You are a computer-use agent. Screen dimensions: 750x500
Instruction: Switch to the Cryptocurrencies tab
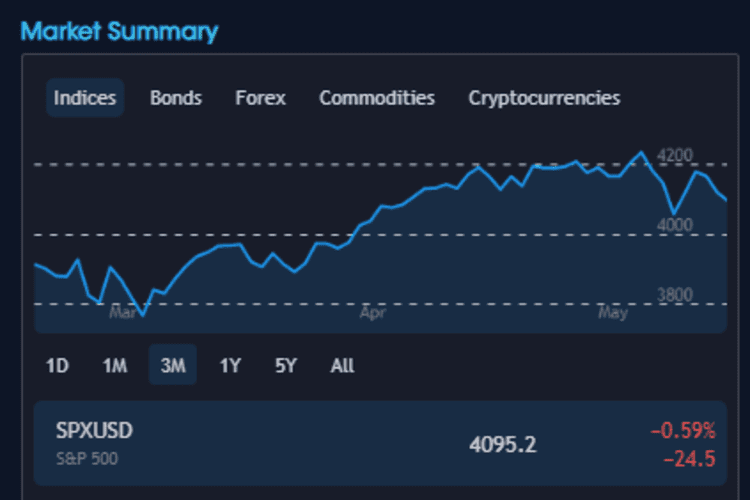pos(544,98)
